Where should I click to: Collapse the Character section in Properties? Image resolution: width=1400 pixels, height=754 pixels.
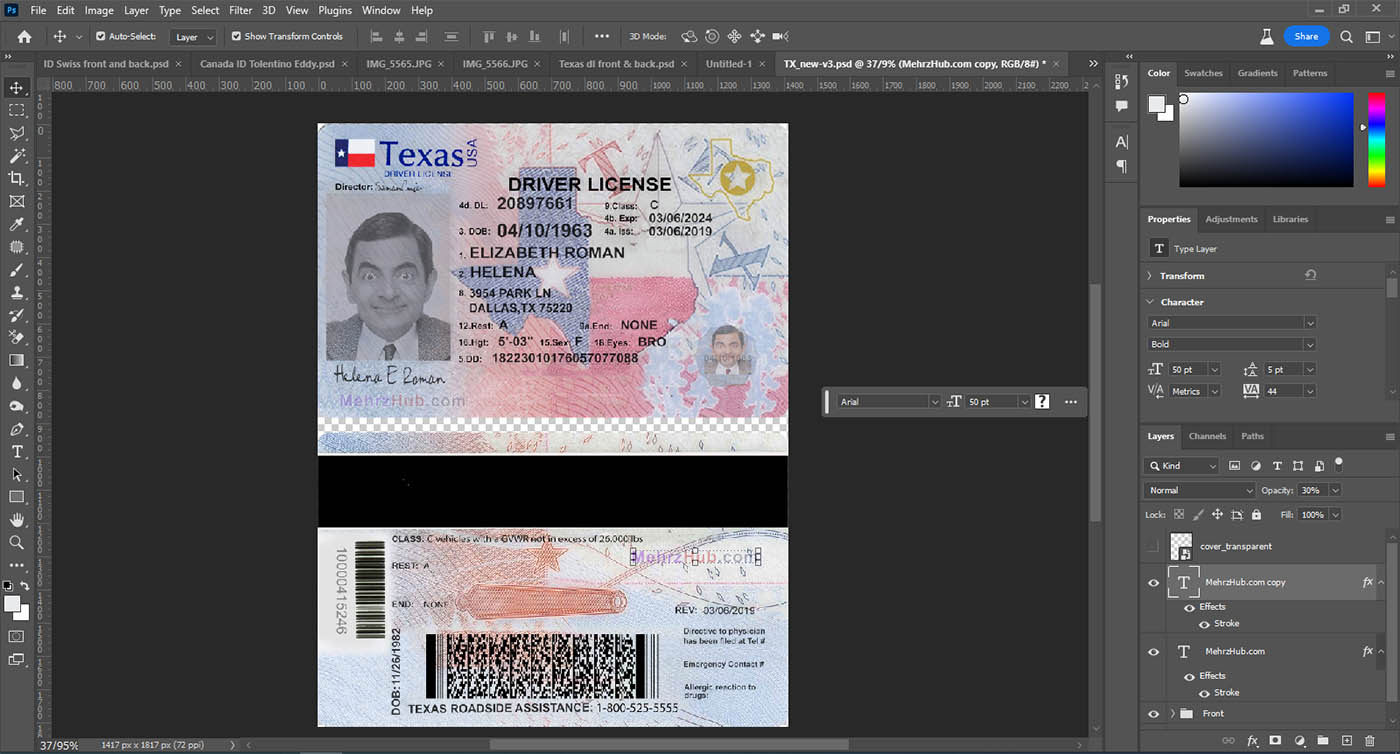[1148, 302]
